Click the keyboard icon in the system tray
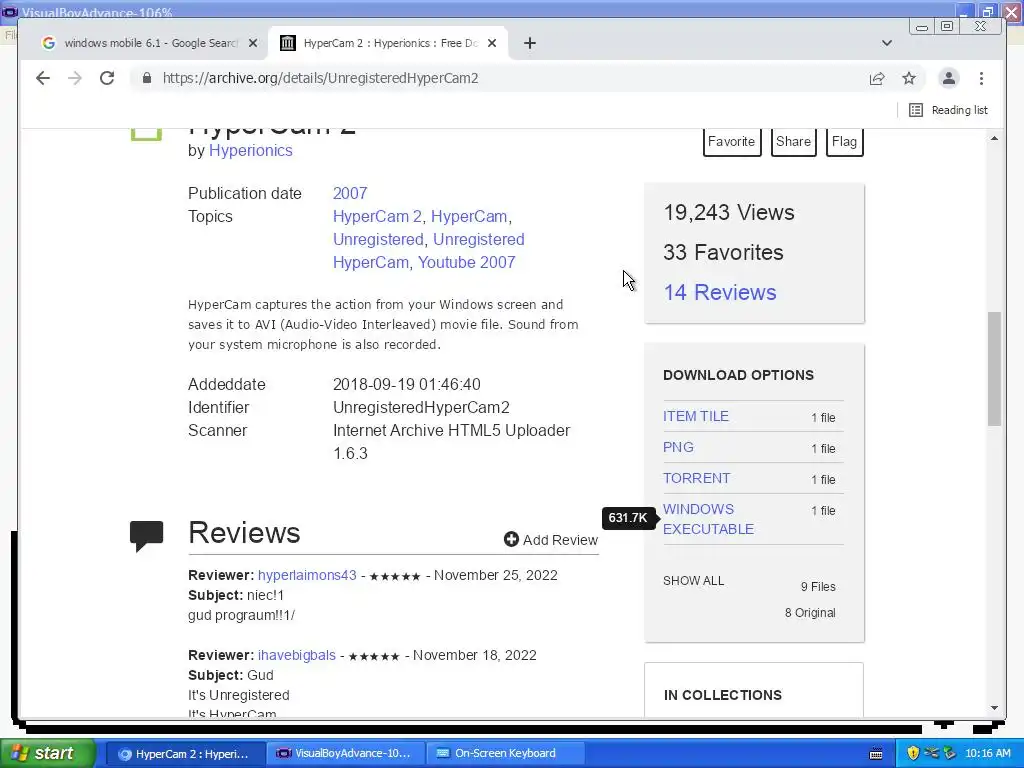The image size is (1024, 768). [x=876, y=754]
